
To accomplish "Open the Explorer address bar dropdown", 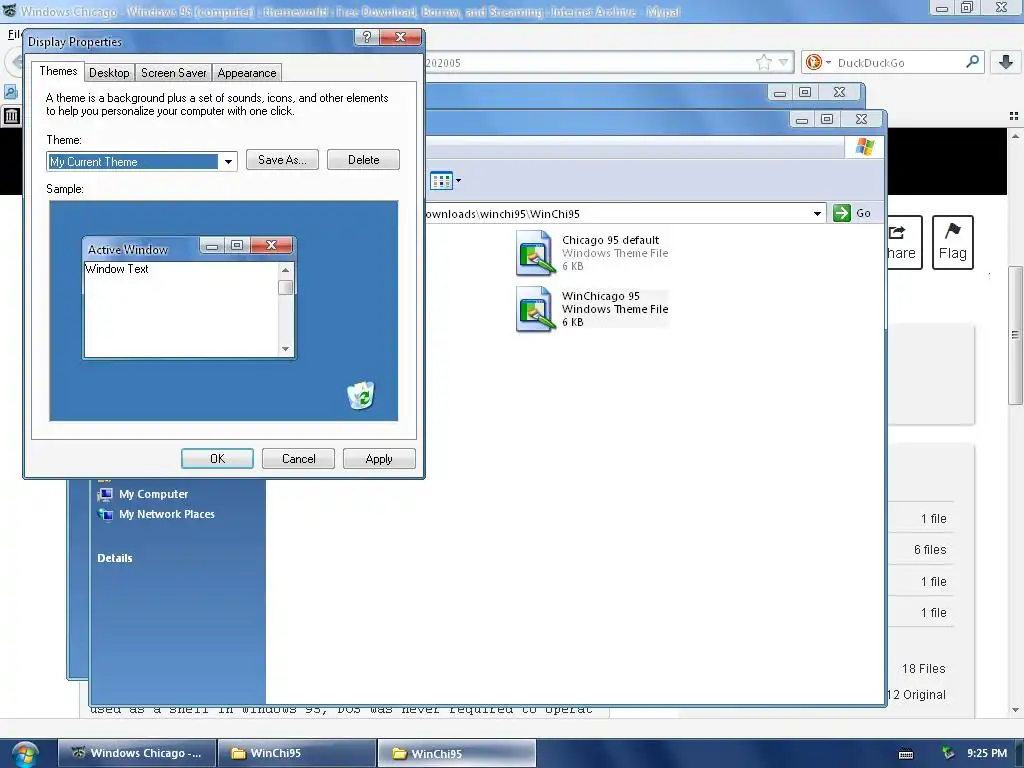I will pos(817,214).
